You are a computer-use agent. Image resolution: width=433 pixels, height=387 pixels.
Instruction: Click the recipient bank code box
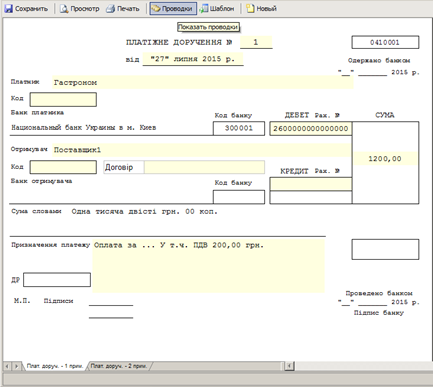239,197
